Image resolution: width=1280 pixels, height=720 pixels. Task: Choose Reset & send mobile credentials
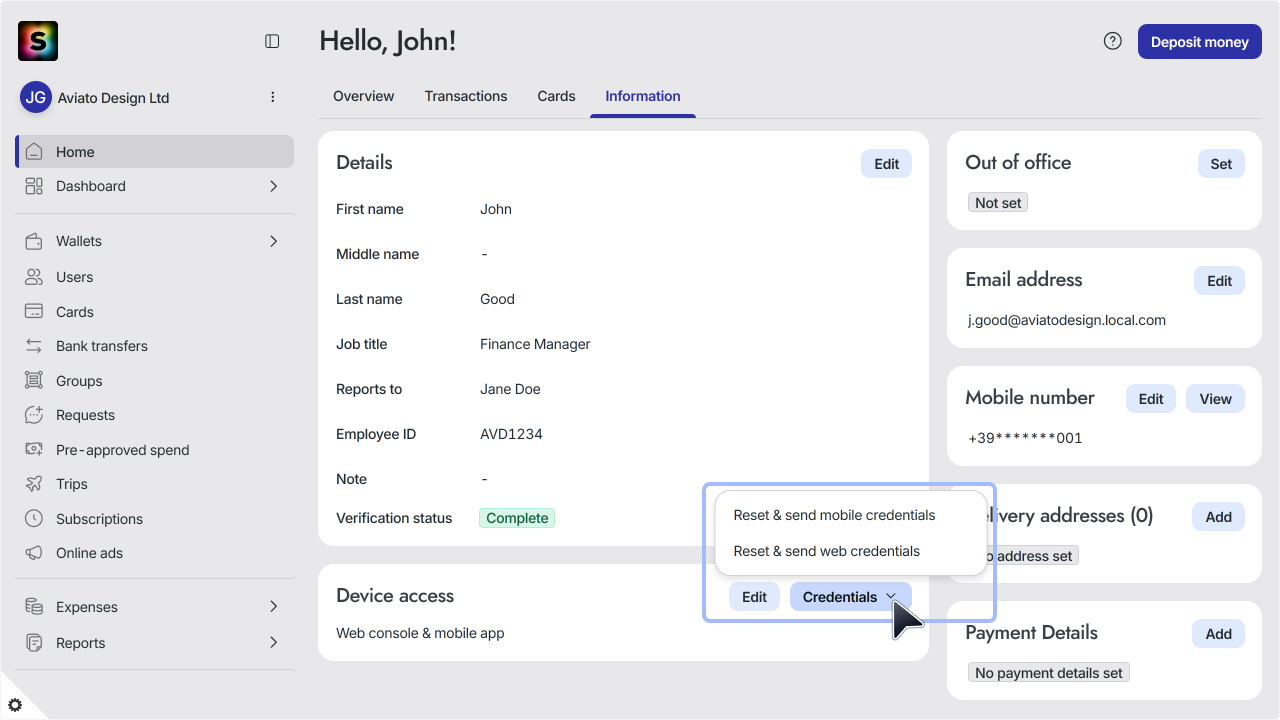834,515
